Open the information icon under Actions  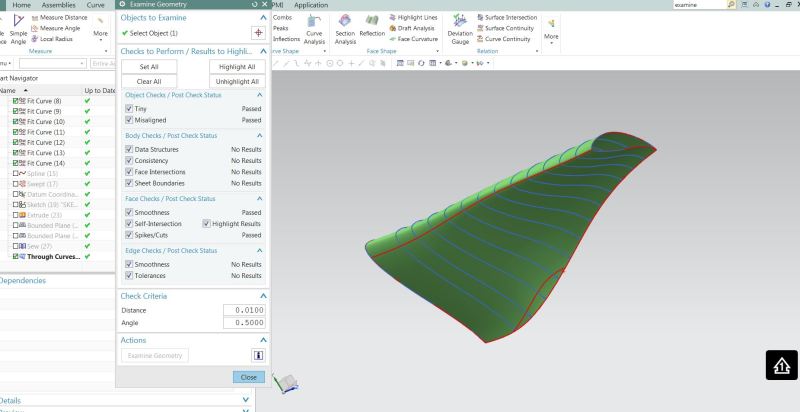258,355
